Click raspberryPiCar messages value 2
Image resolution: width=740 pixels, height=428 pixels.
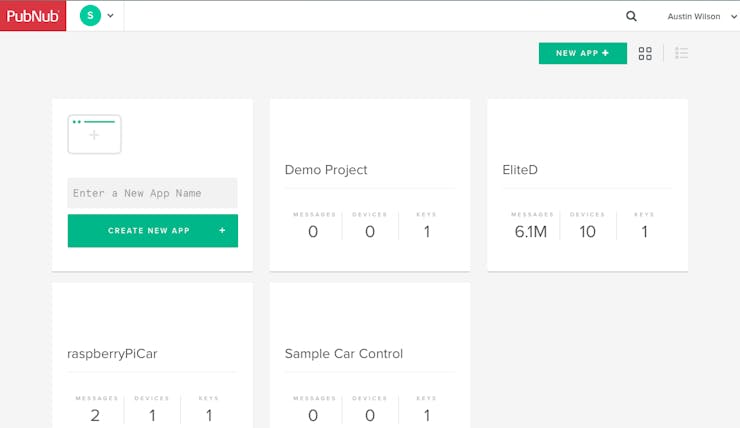pyautogui.click(x=95, y=415)
